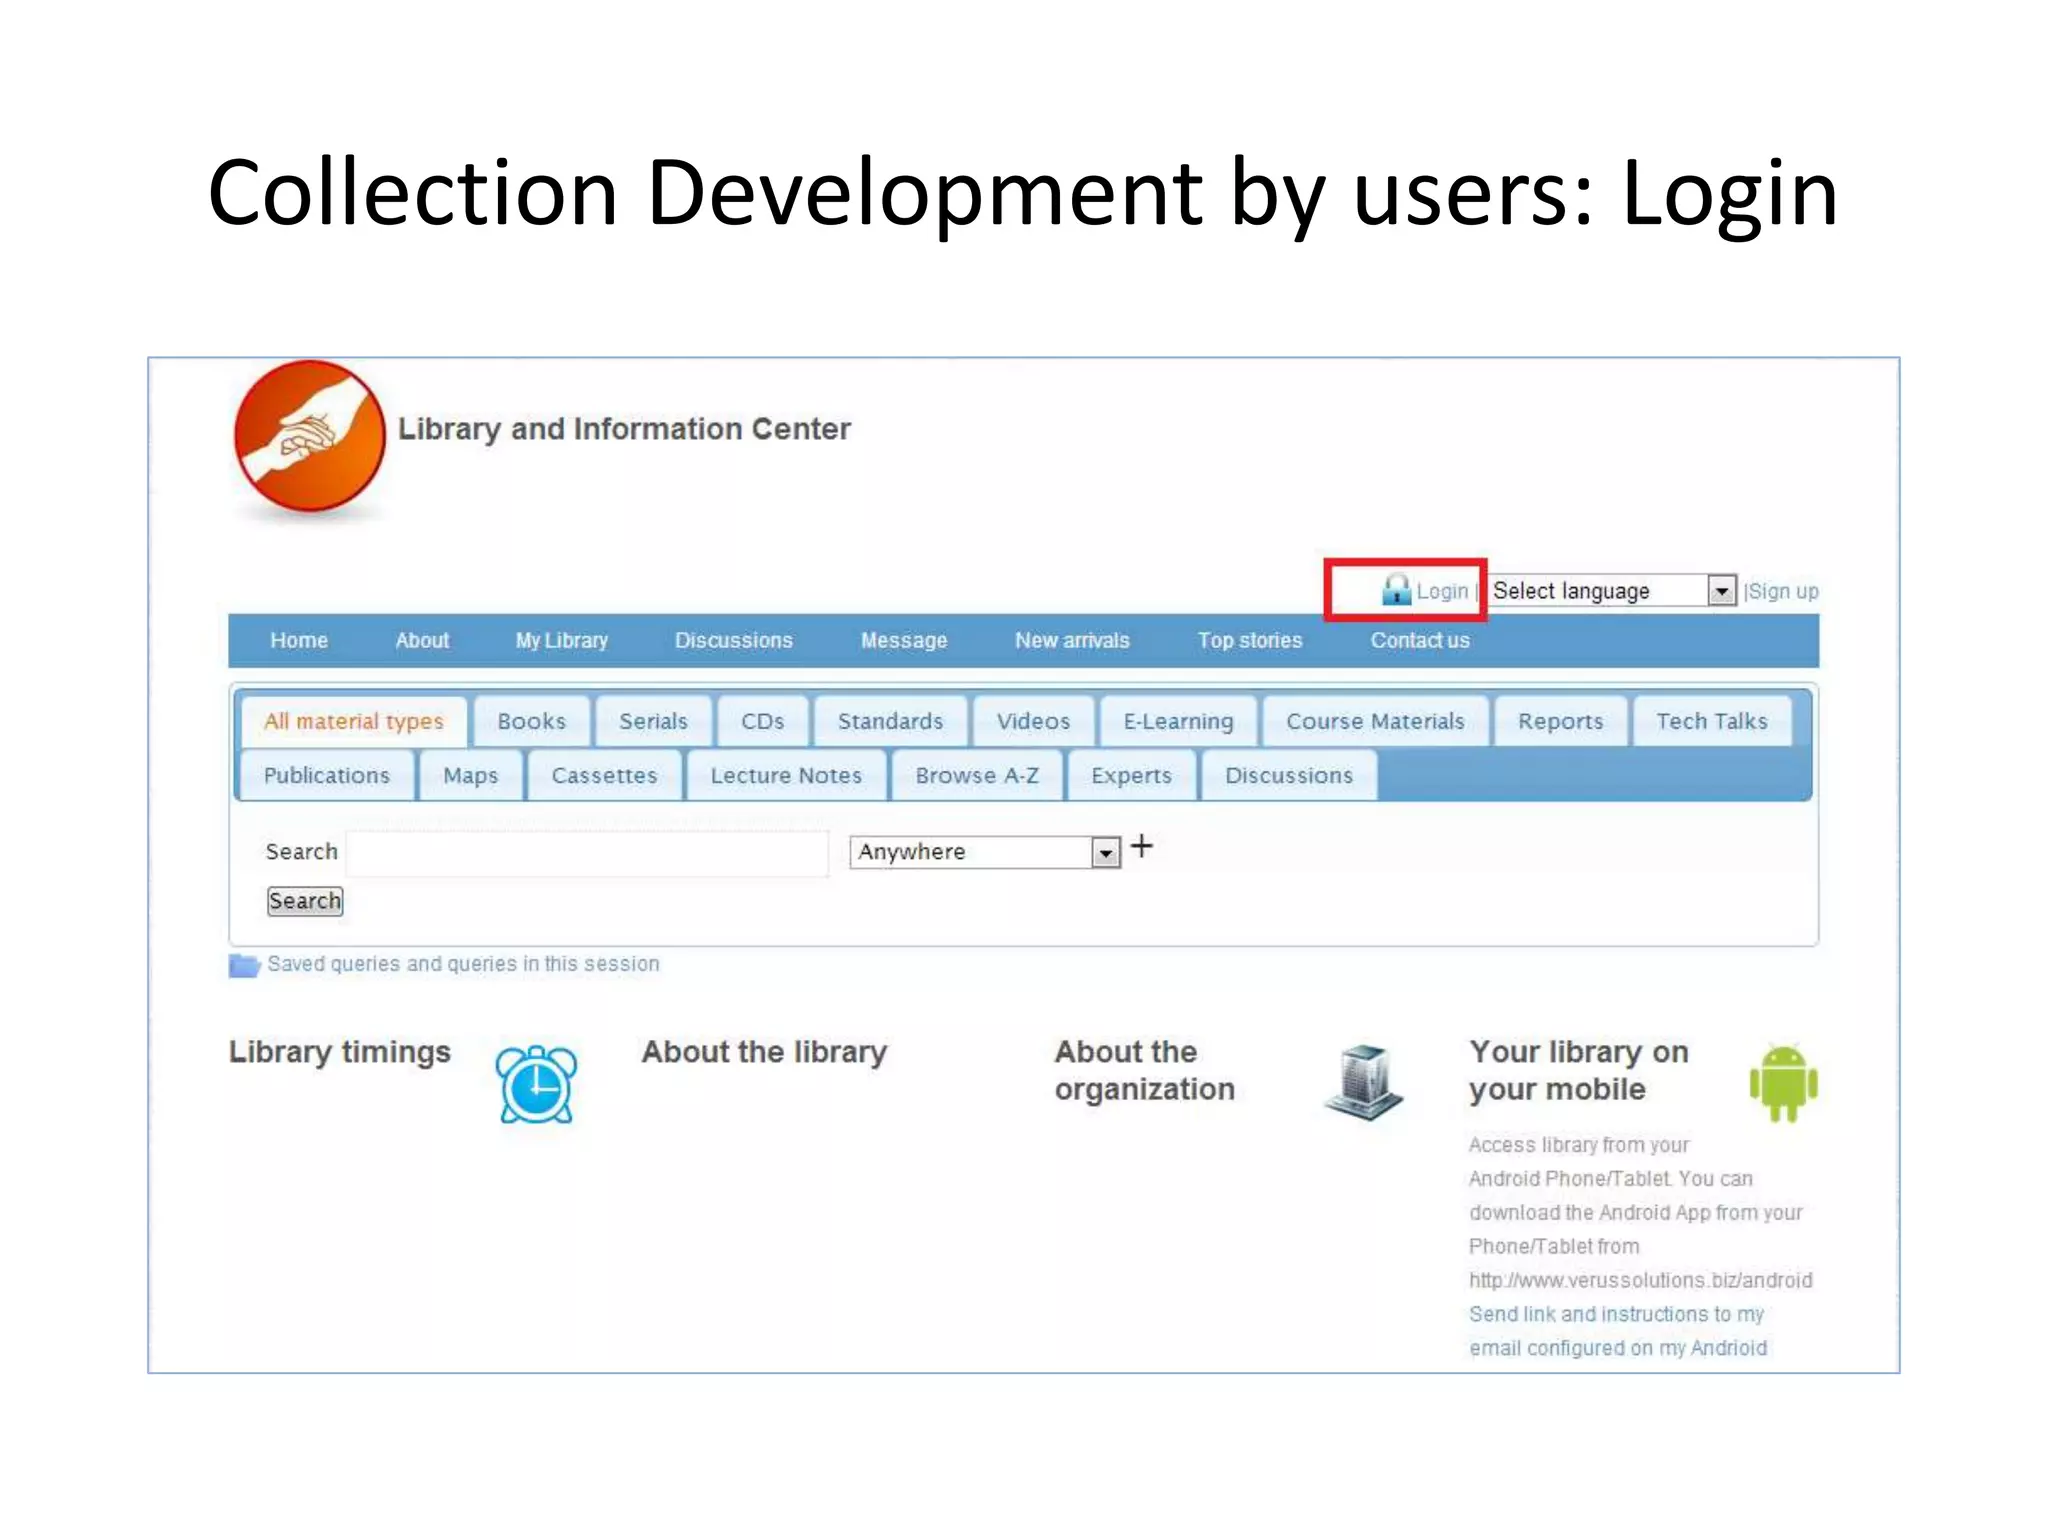
Task: Click Send link and instructions to my email
Action: pyautogui.click(x=1618, y=1331)
